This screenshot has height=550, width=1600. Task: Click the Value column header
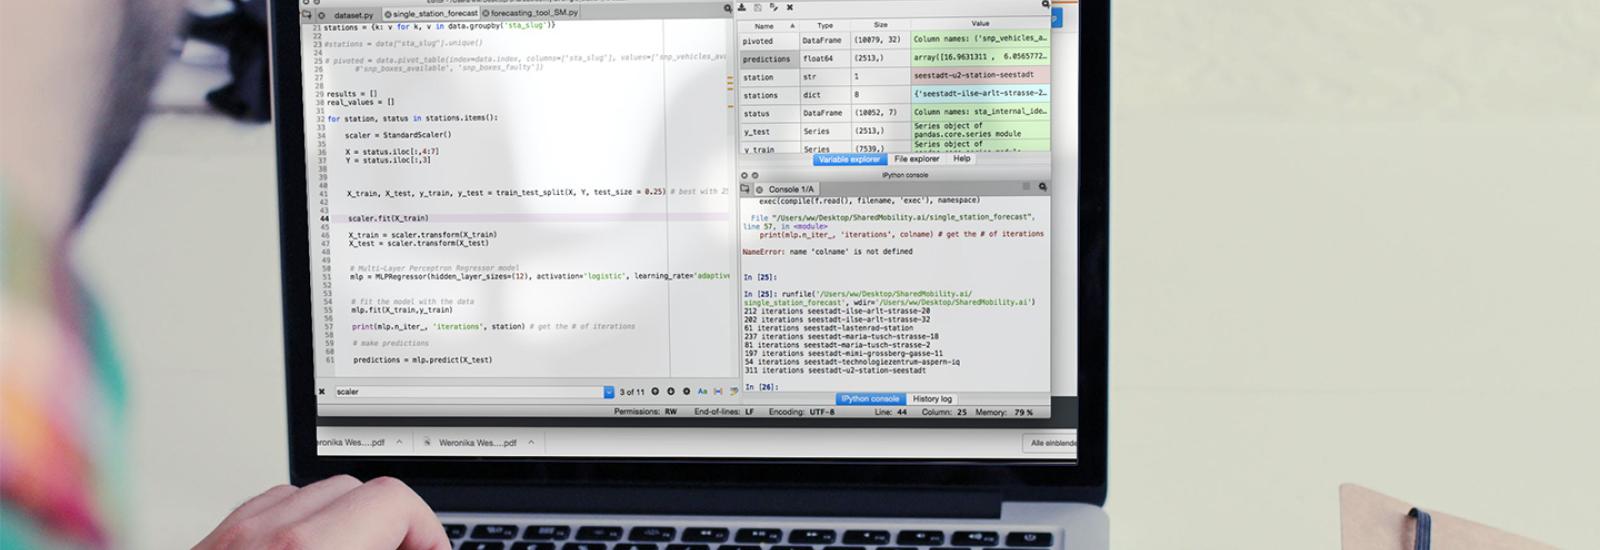coord(980,23)
